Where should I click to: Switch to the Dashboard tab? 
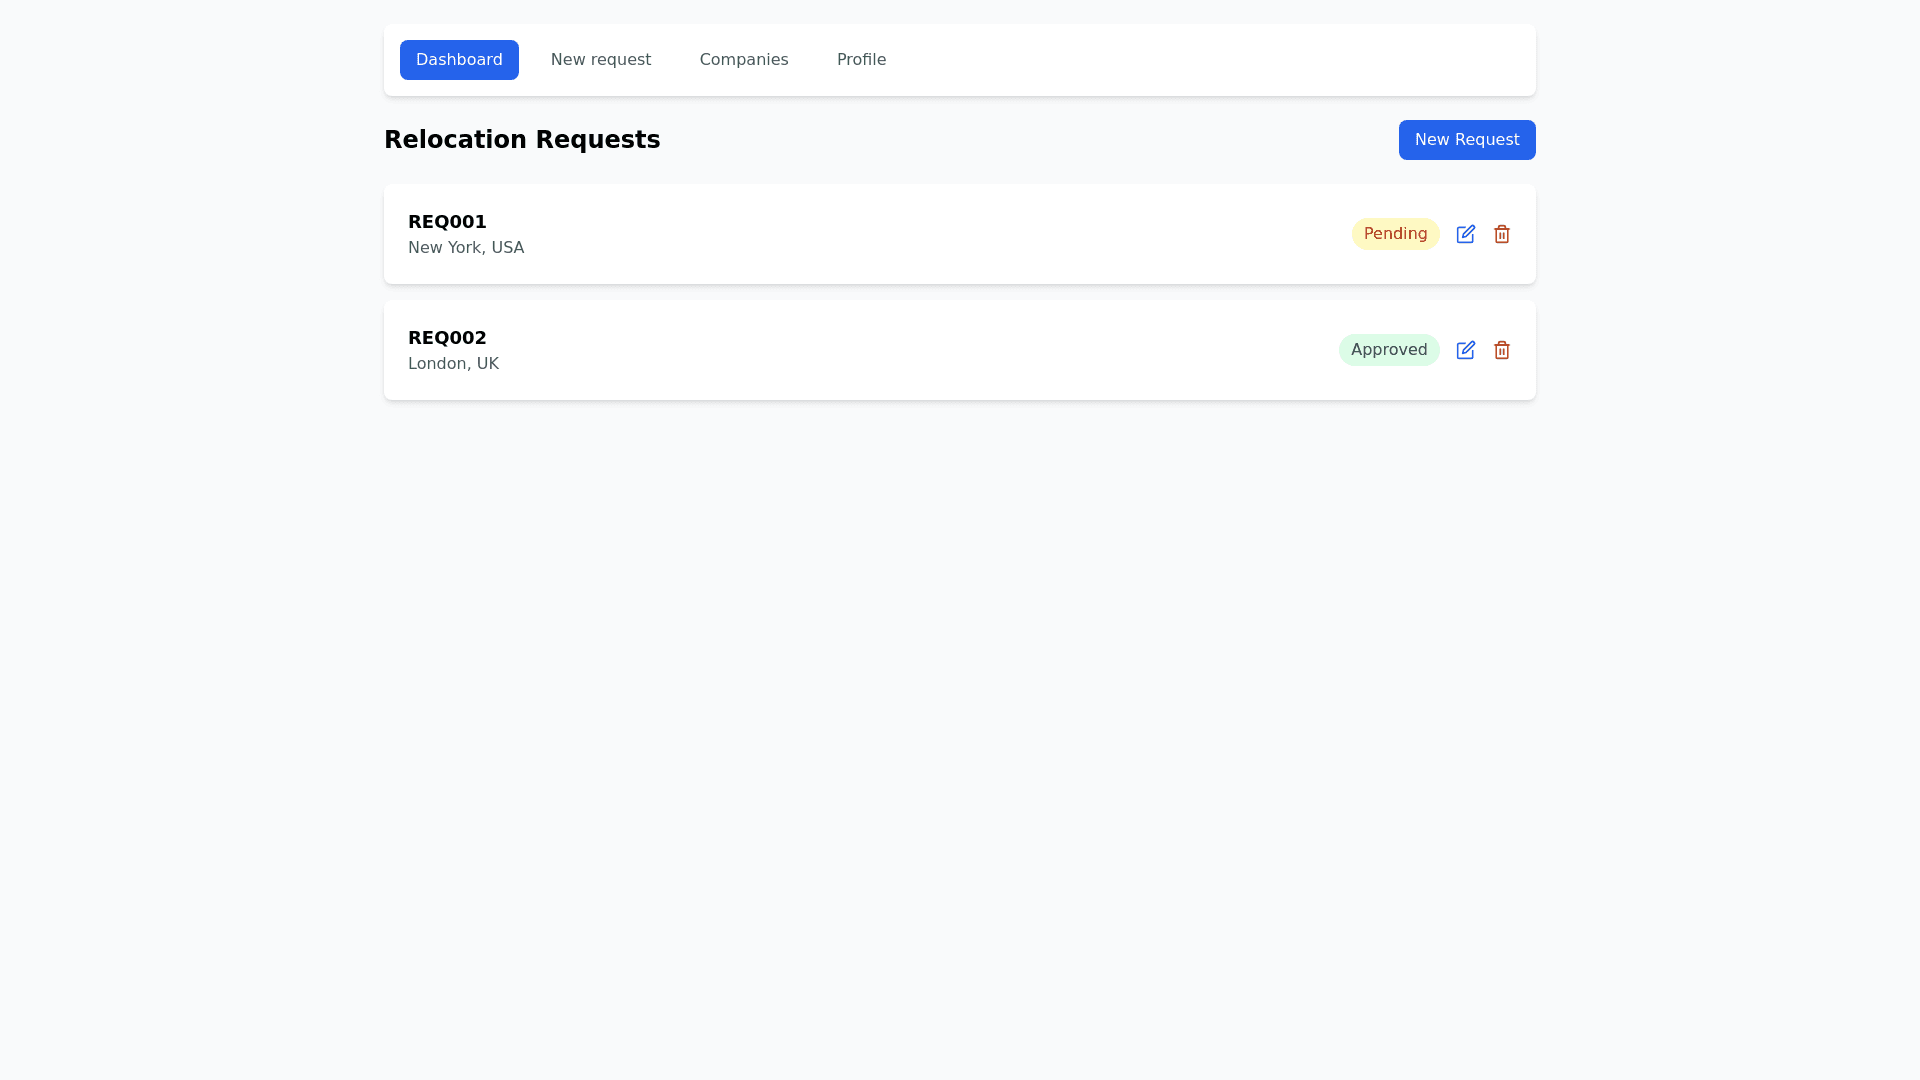pyautogui.click(x=459, y=60)
